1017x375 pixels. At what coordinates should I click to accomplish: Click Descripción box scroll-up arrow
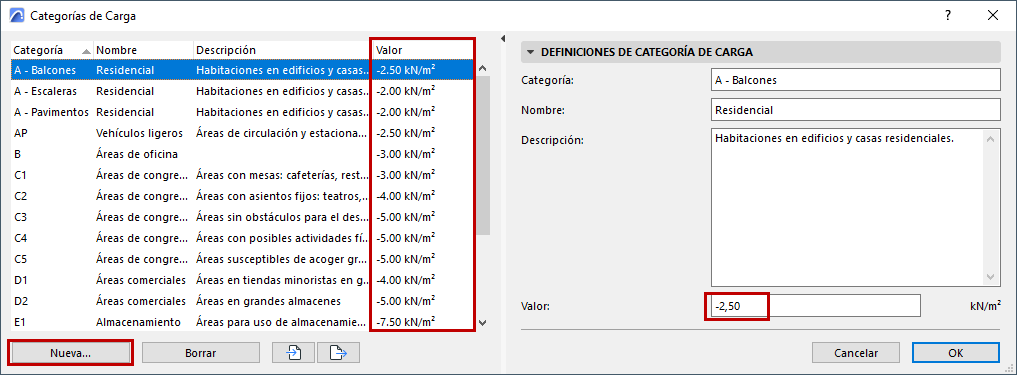point(990,138)
